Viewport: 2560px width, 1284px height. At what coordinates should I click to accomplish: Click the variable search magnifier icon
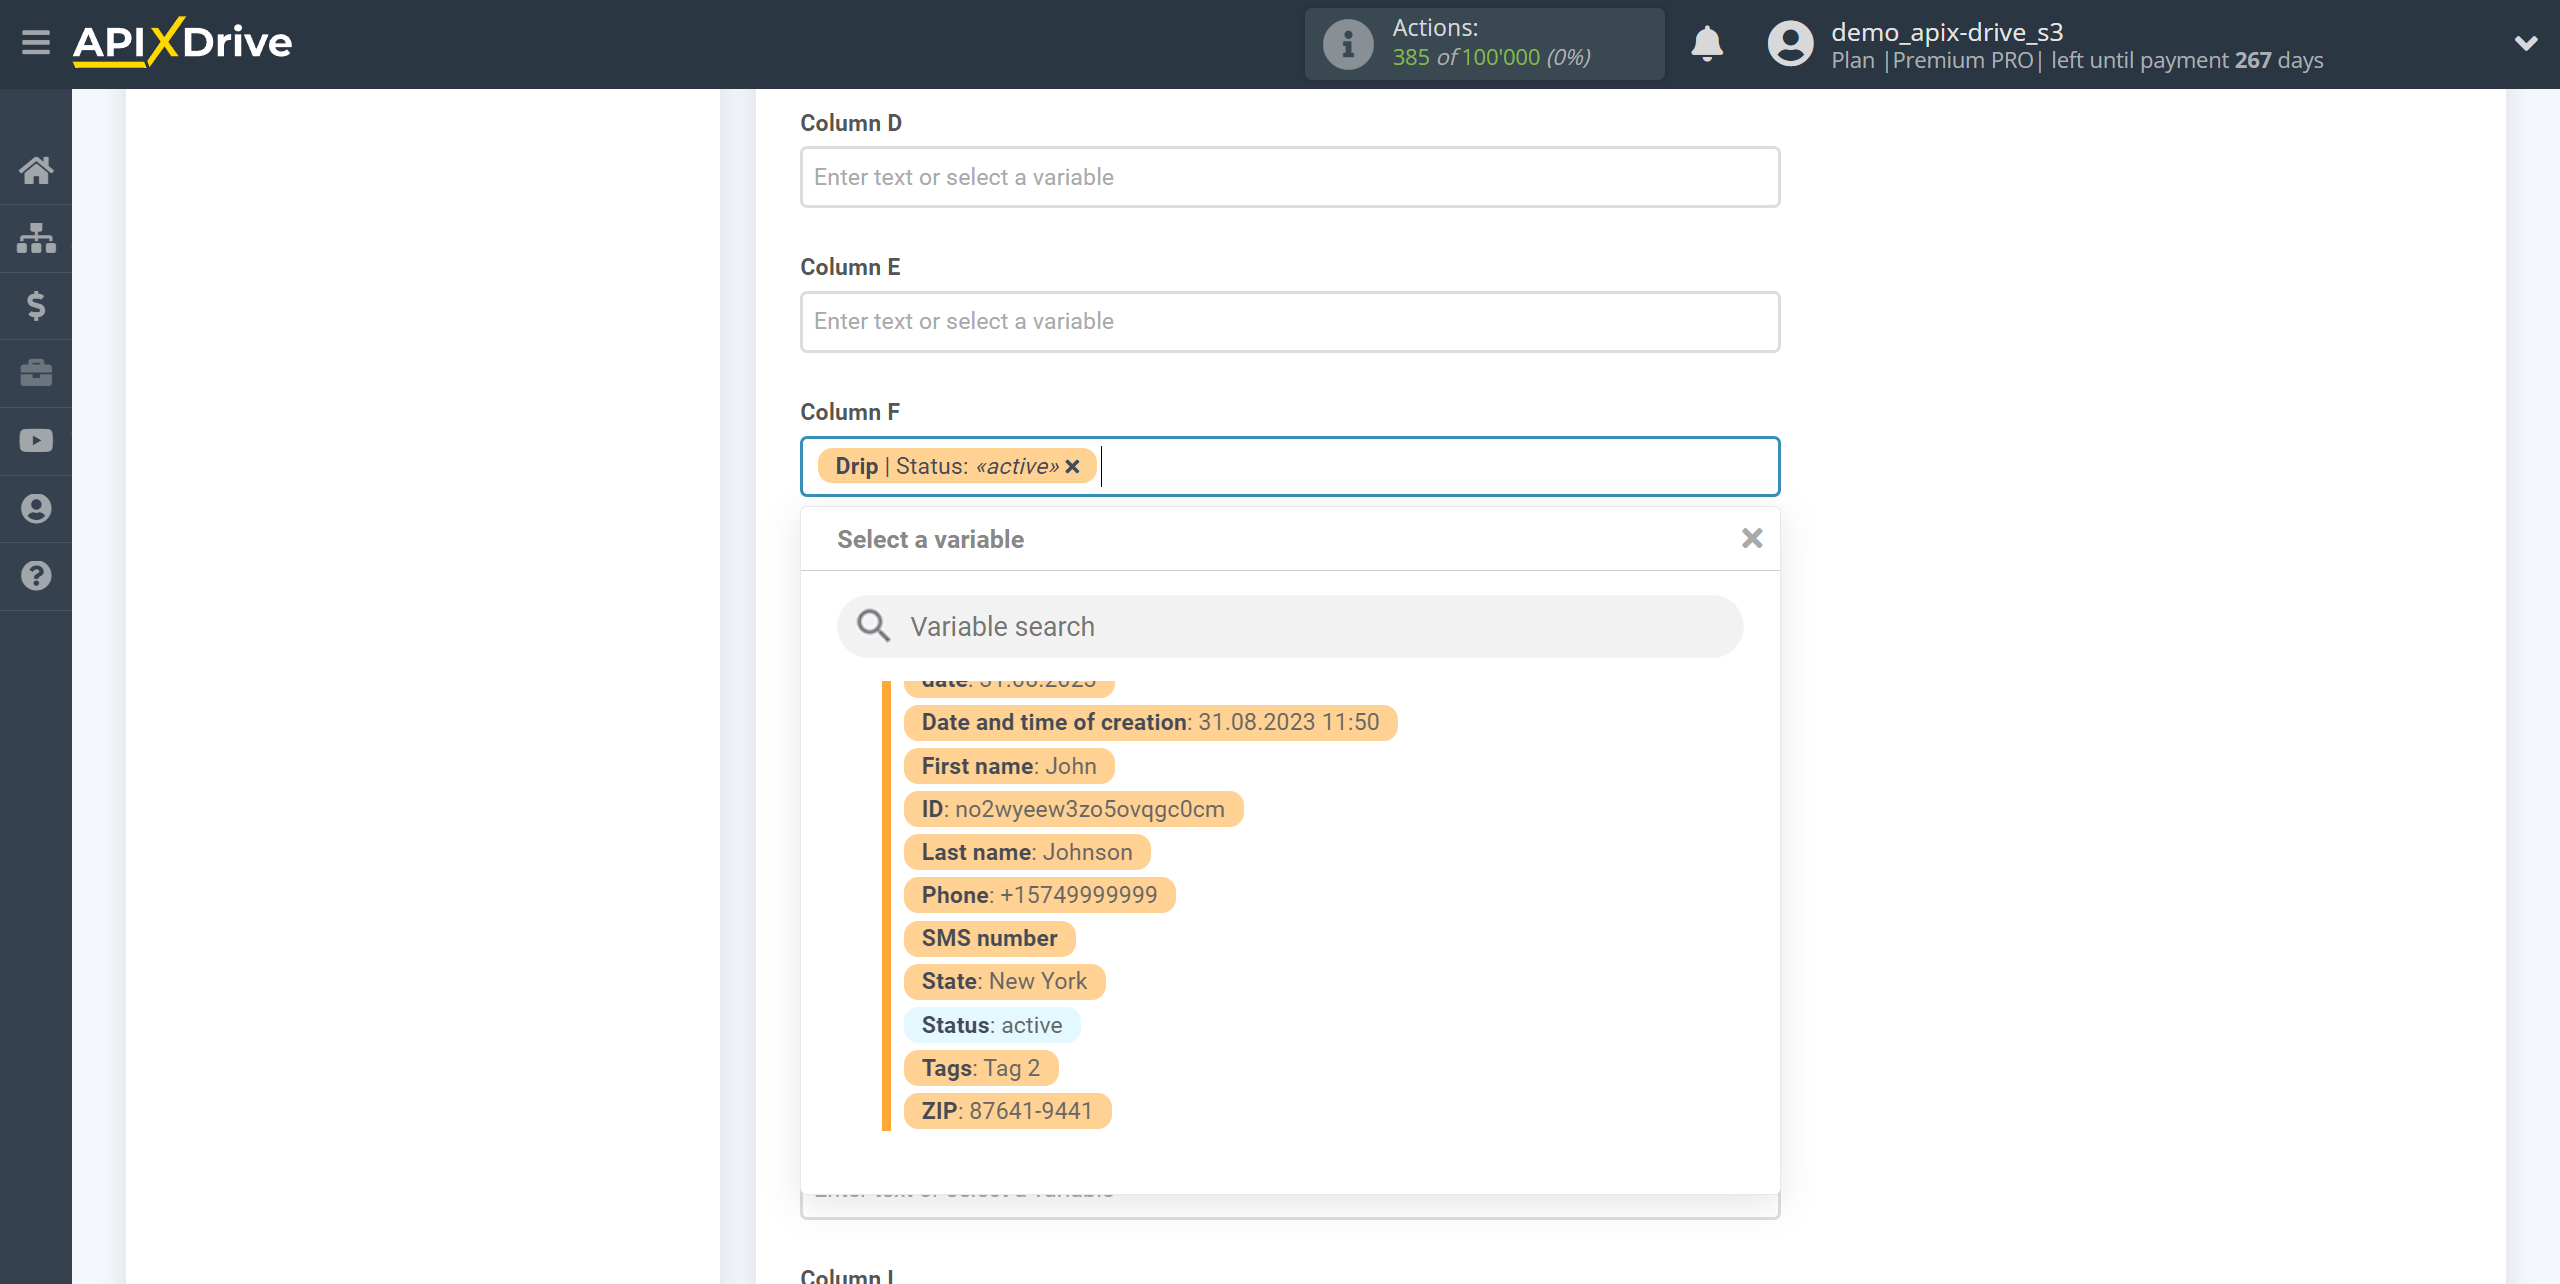pyautogui.click(x=873, y=626)
